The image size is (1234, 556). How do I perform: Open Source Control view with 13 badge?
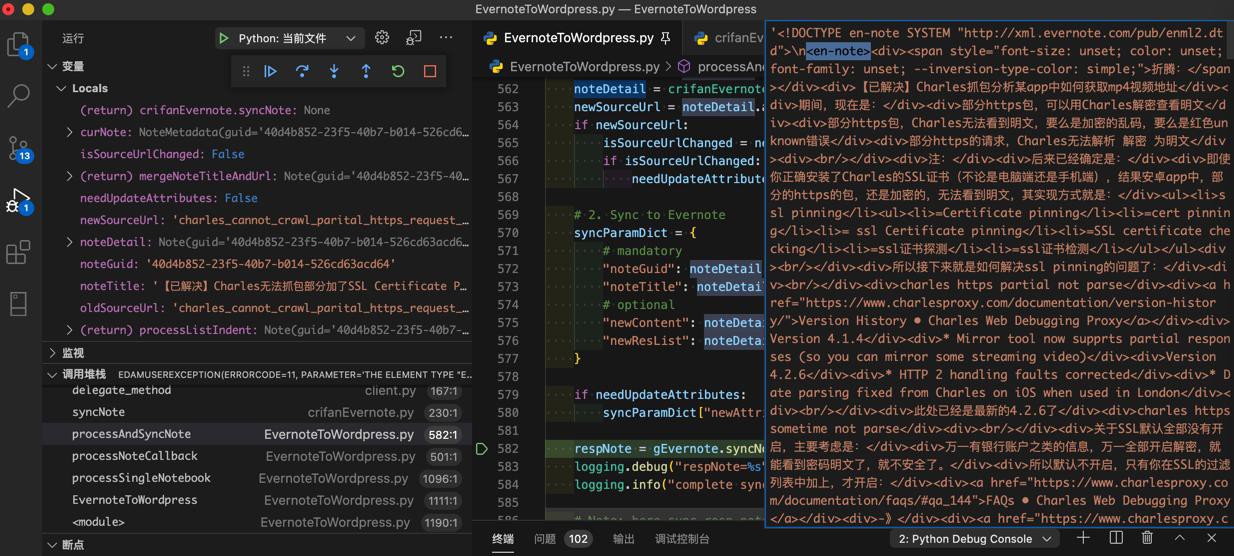[x=18, y=148]
